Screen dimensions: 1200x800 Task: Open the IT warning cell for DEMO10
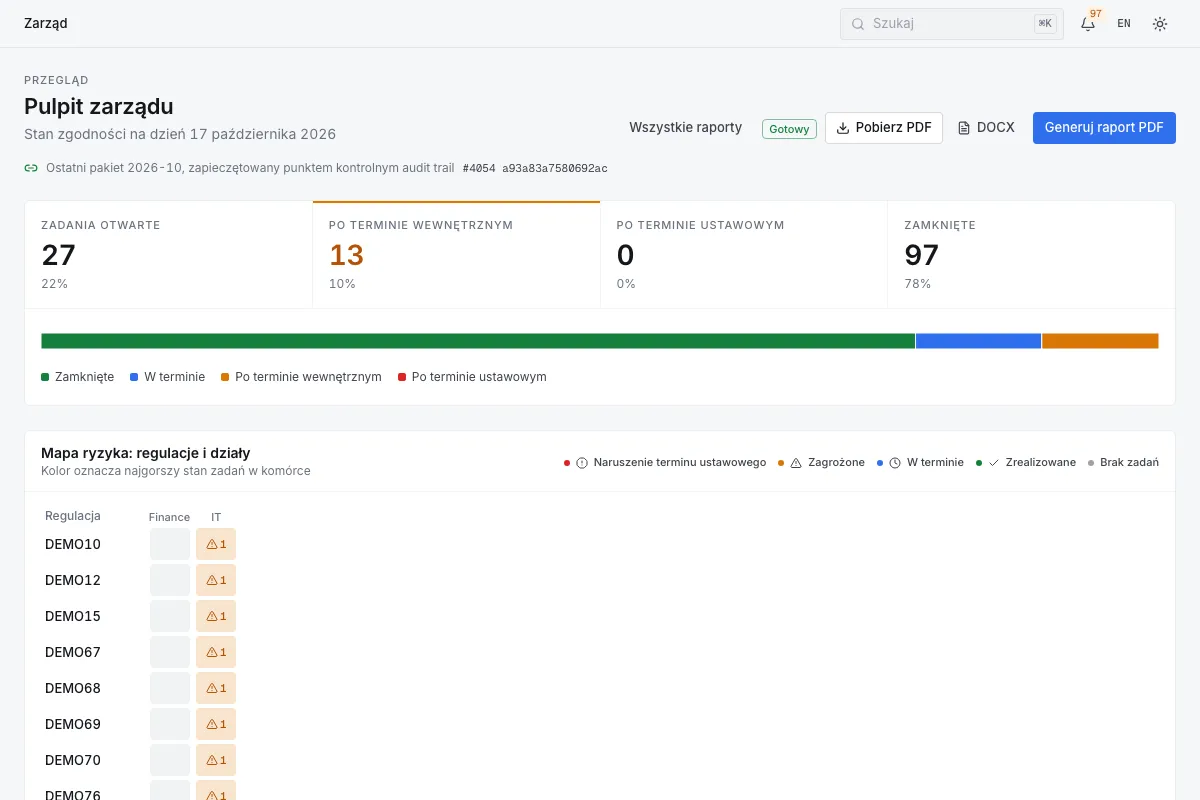pyautogui.click(x=216, y=544)
